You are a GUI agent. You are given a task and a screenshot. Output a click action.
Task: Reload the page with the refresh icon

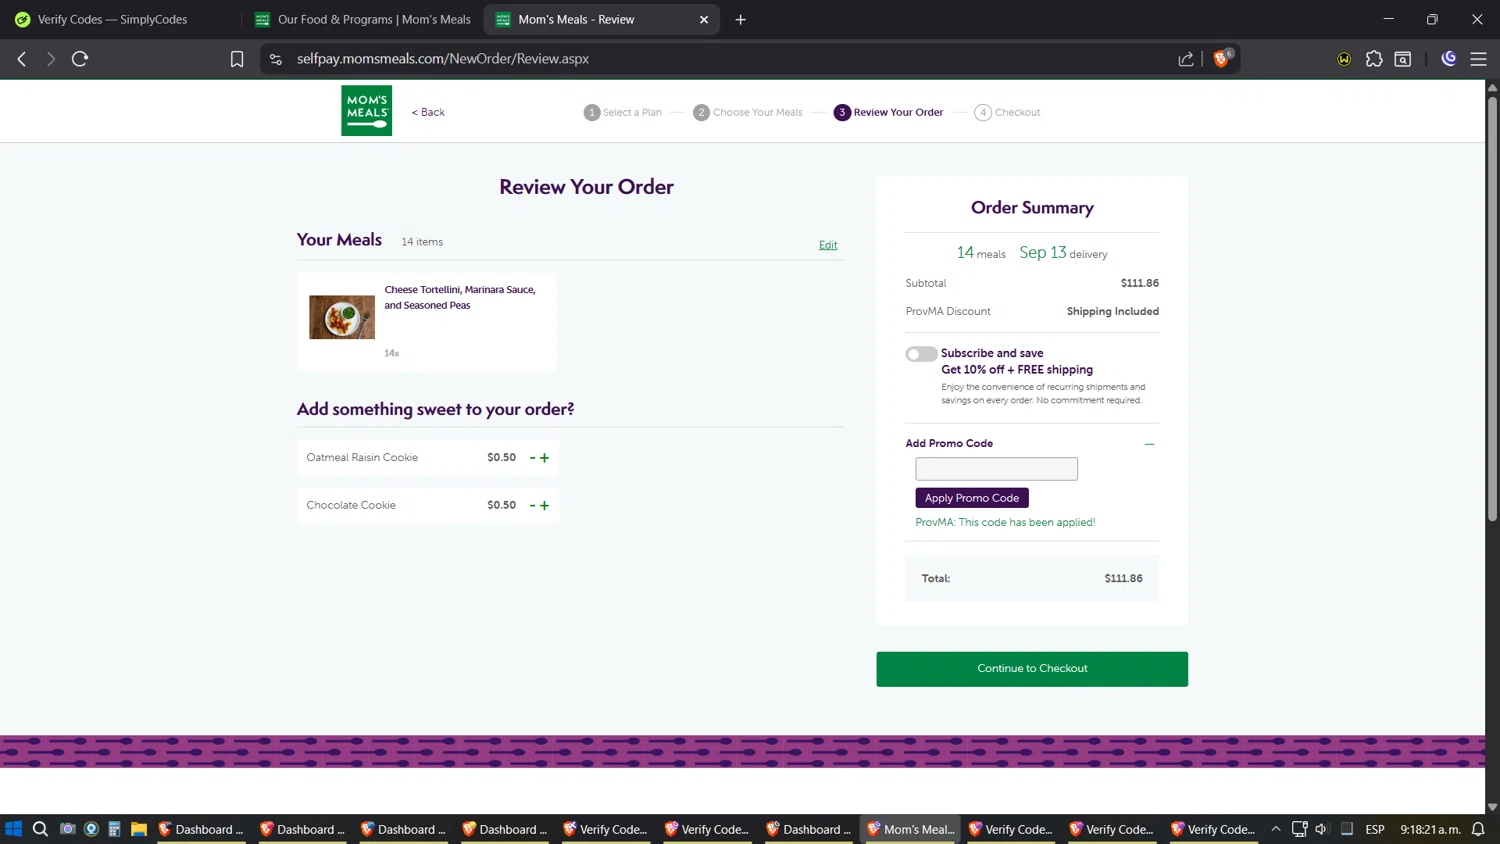[80, 59]
